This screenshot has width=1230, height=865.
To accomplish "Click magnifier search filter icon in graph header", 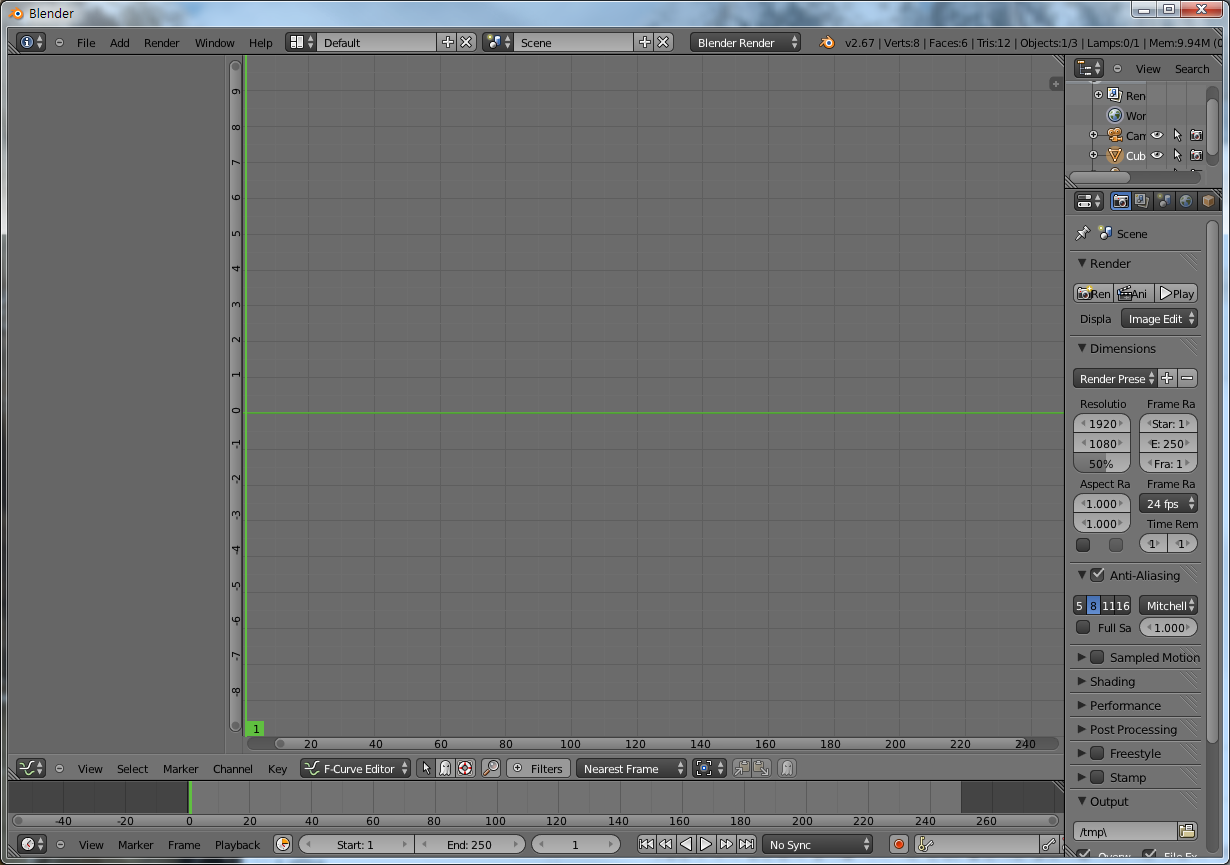I will 491,768.
